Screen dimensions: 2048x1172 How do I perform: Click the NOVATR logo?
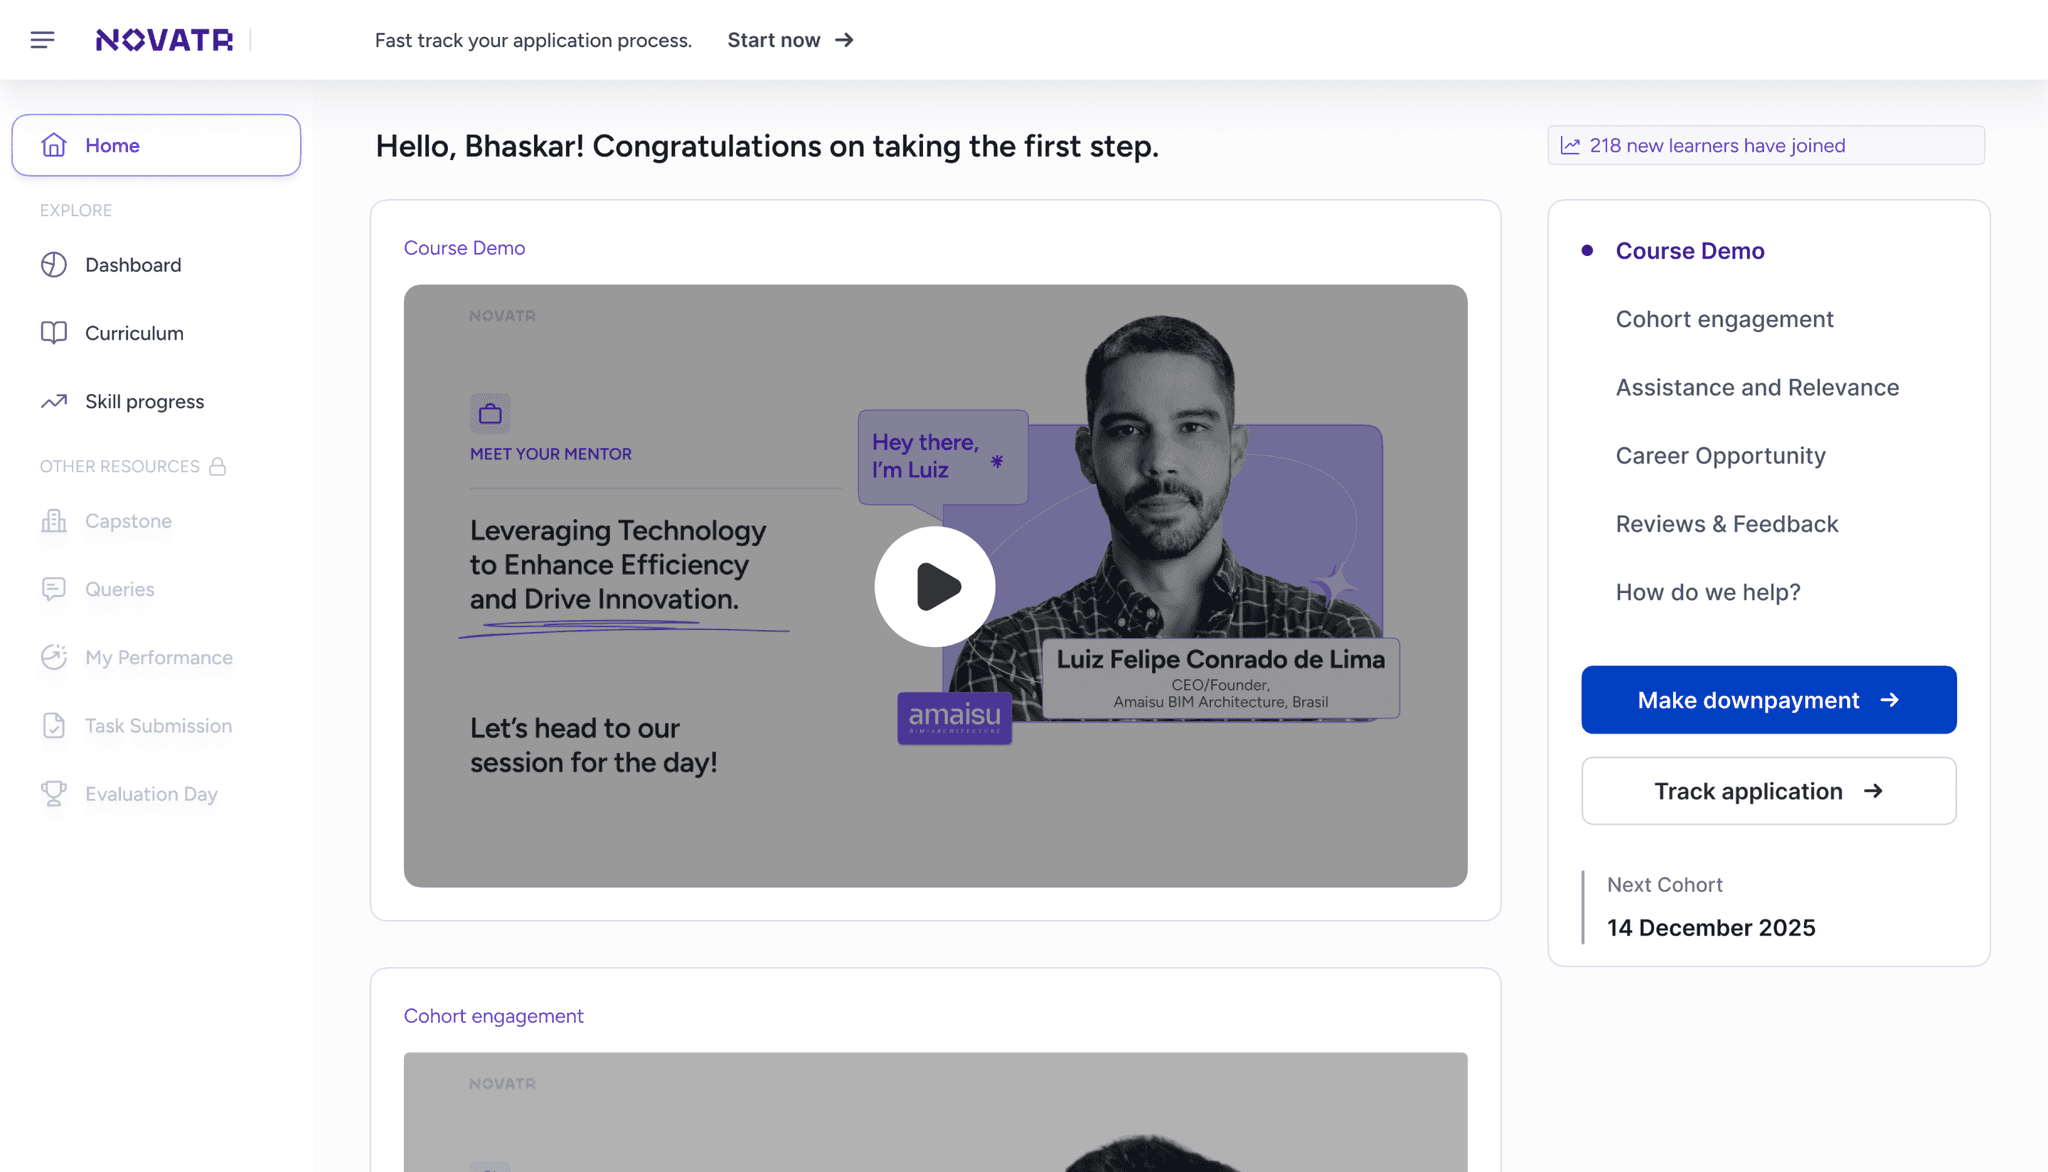tap(164, 40)
